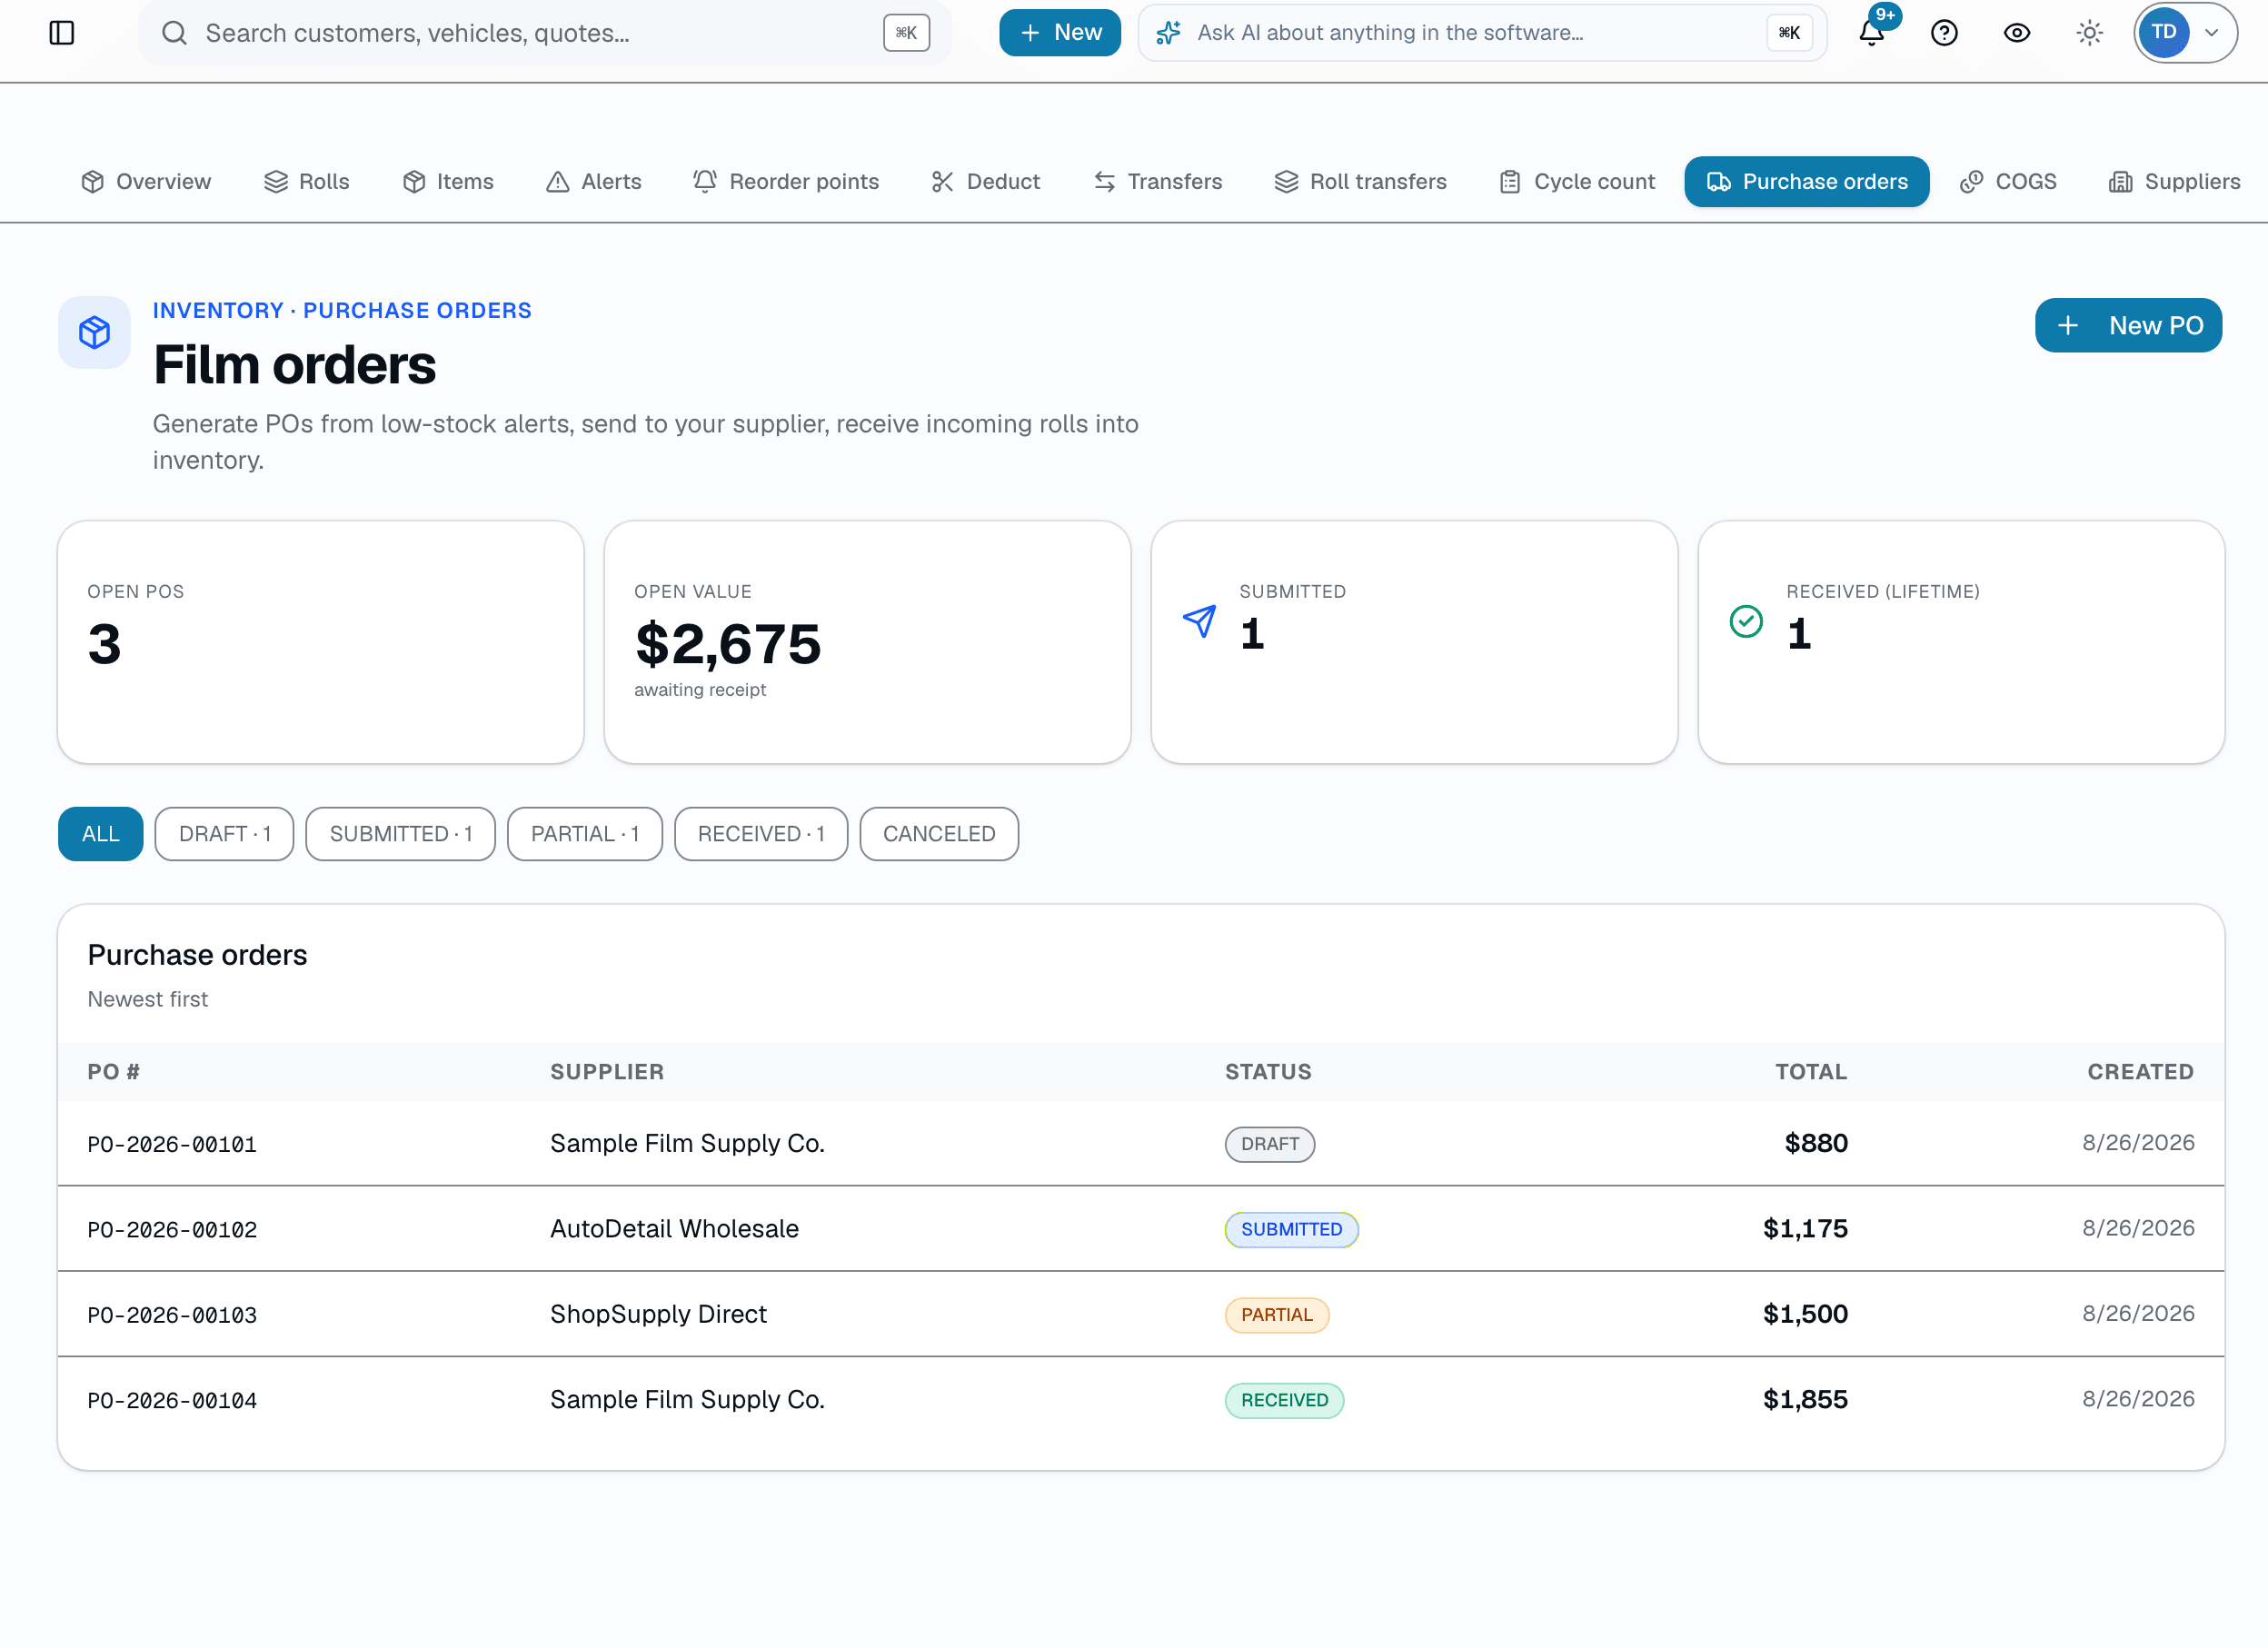
Task: Filter by DRAFT · 1 chip
Action: [x=225, y=834]
